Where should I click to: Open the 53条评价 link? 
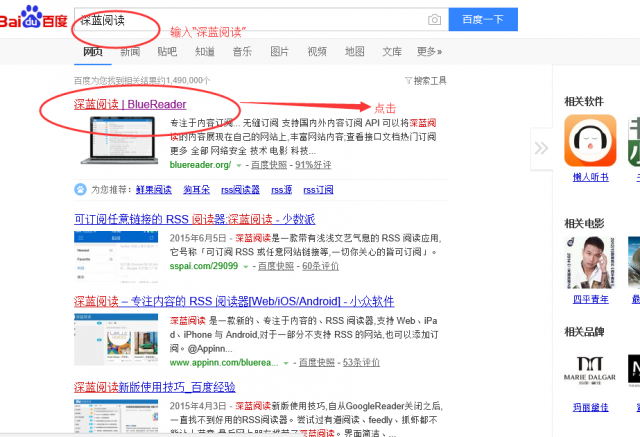pos(361,362)
